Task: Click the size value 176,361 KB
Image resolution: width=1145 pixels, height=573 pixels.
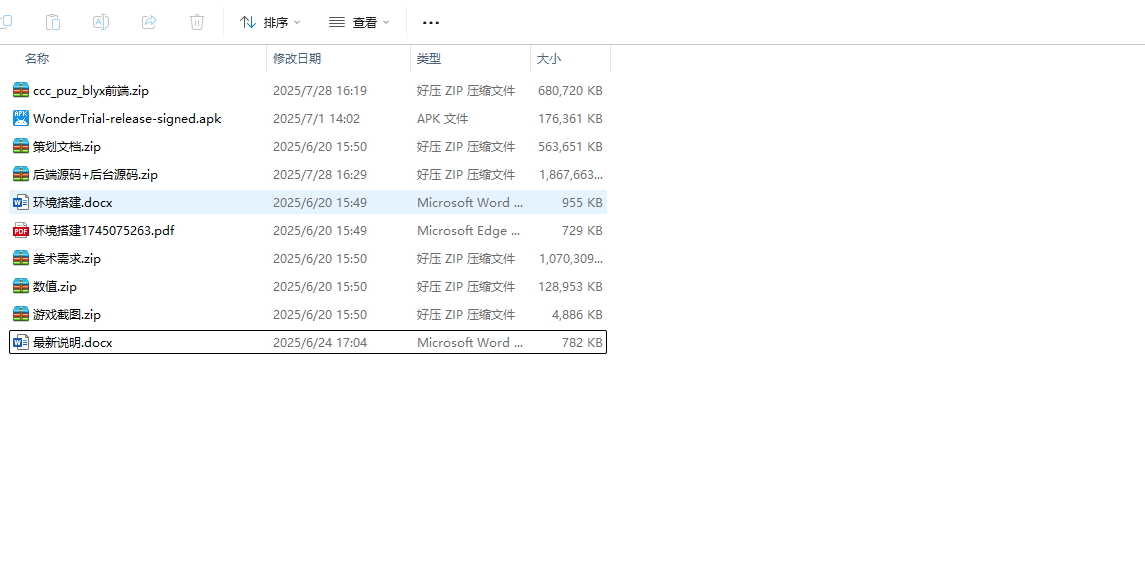Action: pyautogui.click(x=570, y=118)
